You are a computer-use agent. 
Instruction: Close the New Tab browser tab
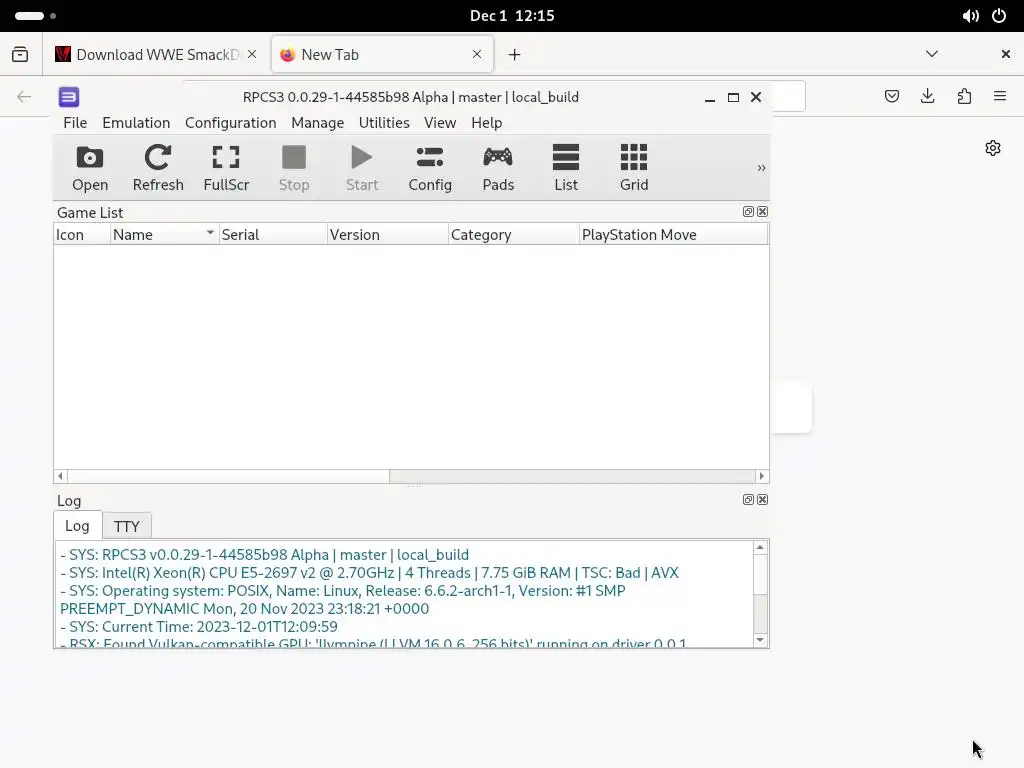coord(477,54)
